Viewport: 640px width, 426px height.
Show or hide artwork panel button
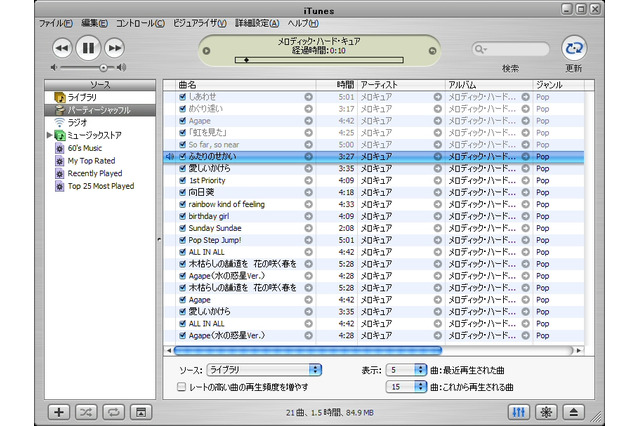pyautogui.click(x=141, y=412)
